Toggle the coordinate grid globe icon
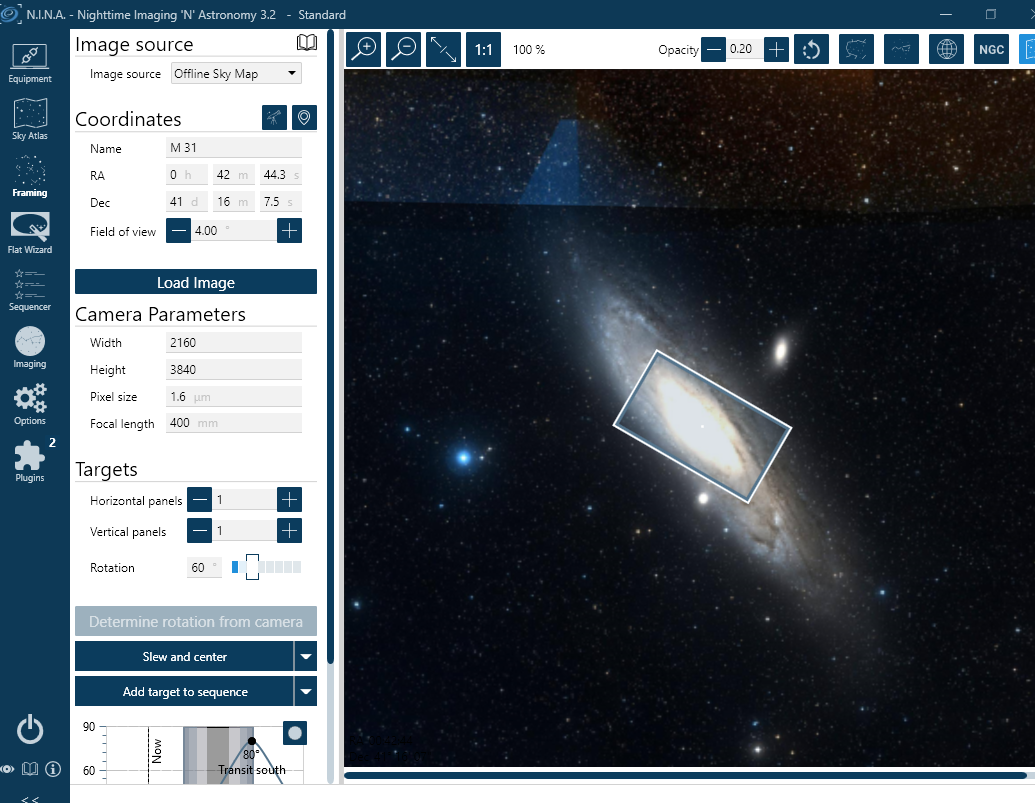Viewport: 1035px width, 803px height. click(947, 49)
